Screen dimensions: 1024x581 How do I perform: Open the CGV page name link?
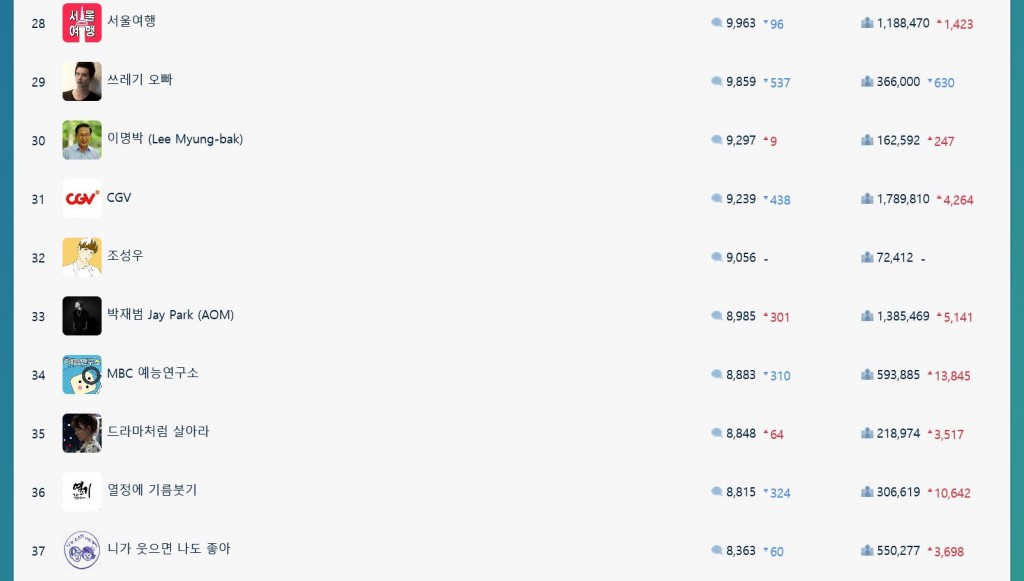pyautogui.click(x=119, y=197)
